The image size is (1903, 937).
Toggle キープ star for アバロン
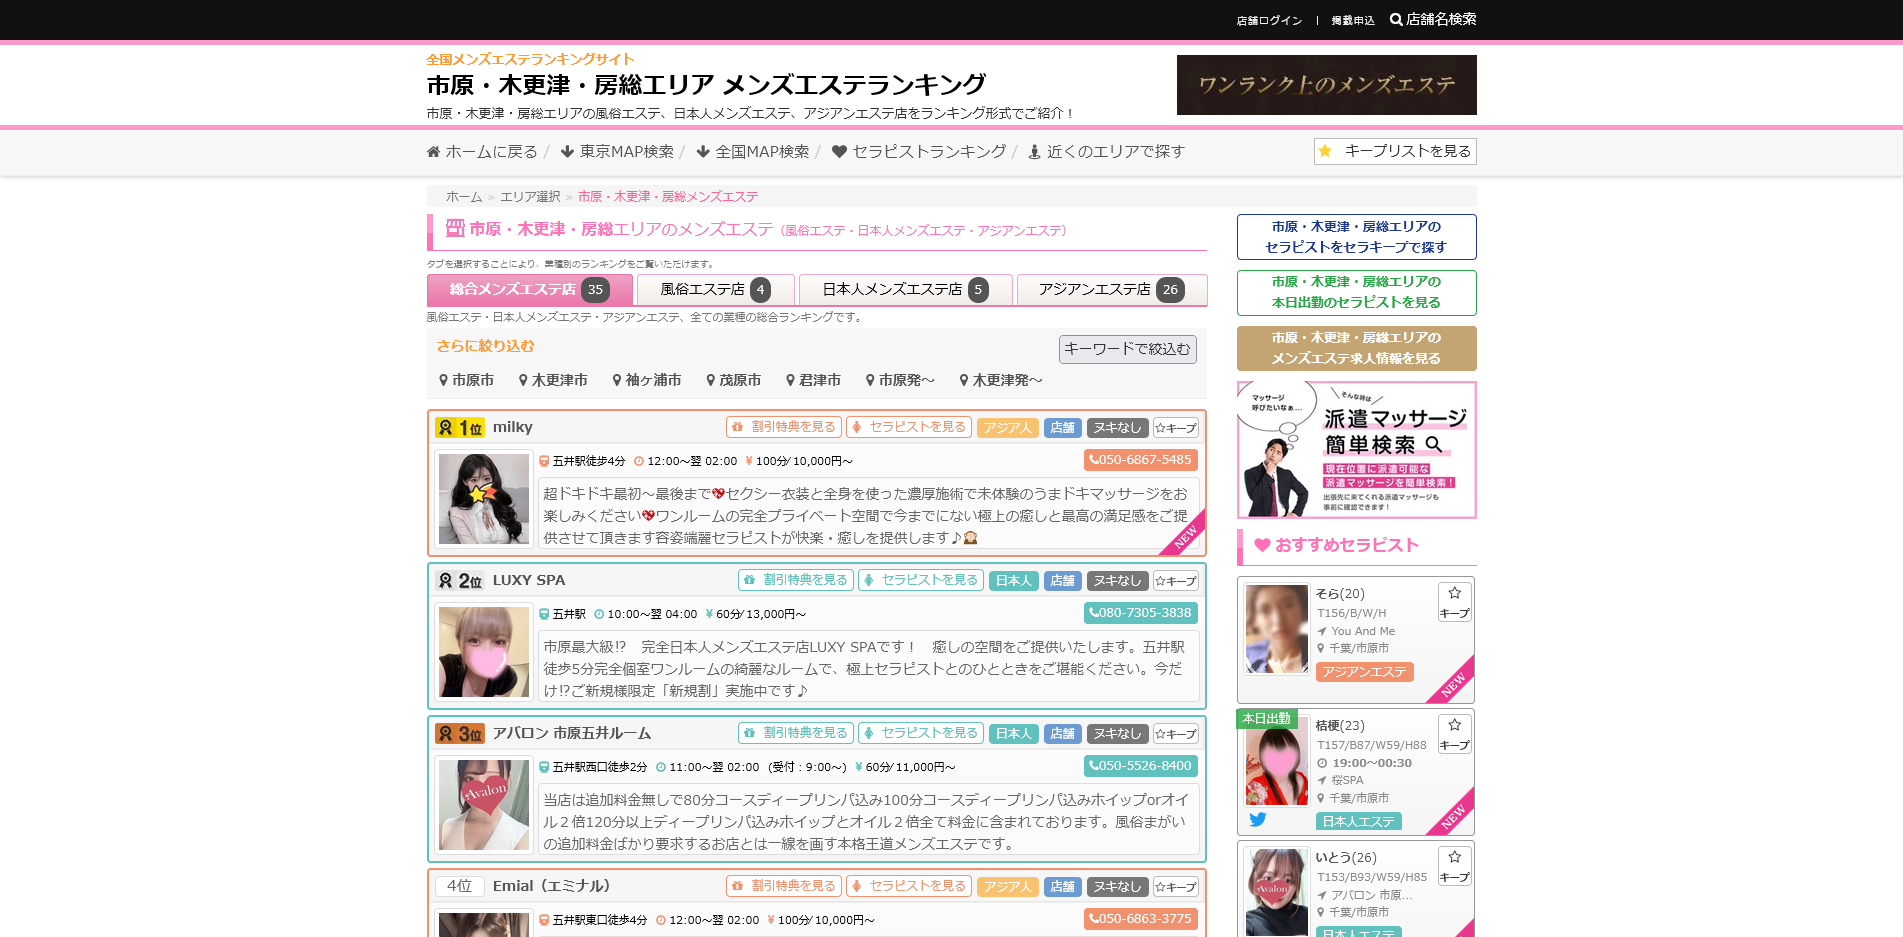click(1176, 734)
